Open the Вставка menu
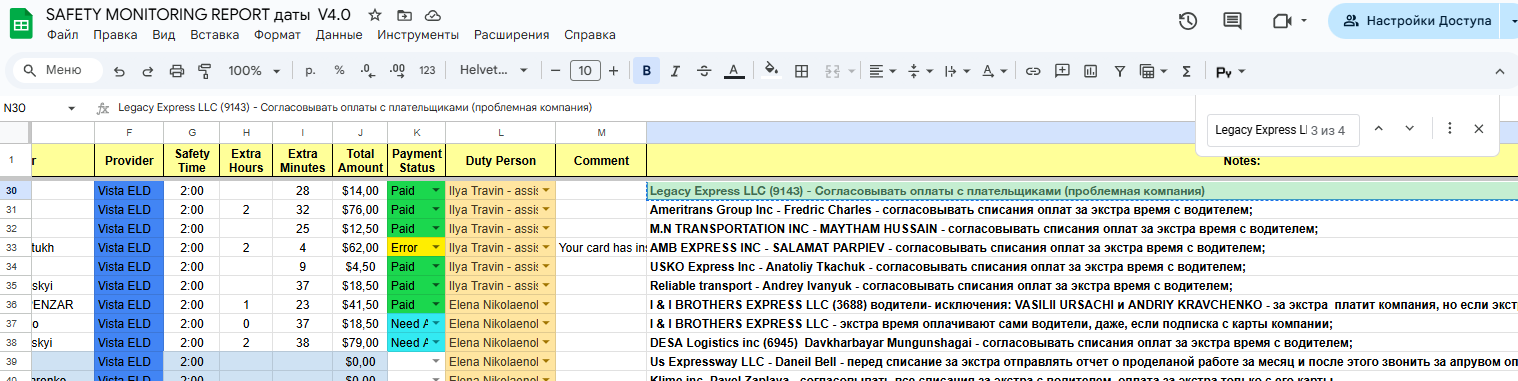This screenshot has width=1518, height=381. coord(214,35)
